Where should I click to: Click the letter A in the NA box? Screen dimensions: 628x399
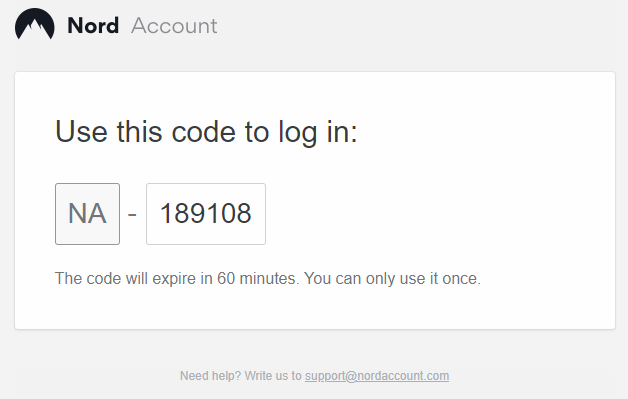pos(97,213)
